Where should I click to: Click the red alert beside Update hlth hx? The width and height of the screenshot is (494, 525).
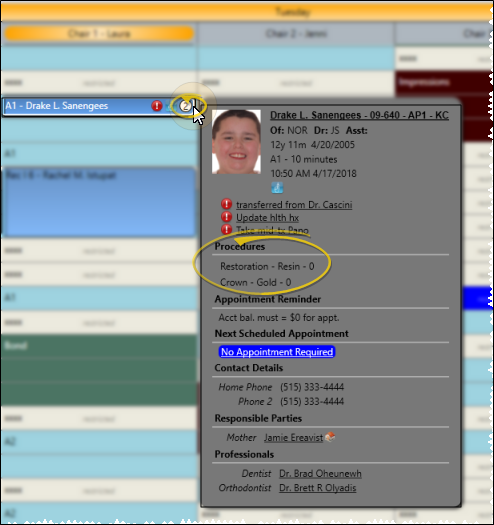pyautogui.click(x=226, y=217)
